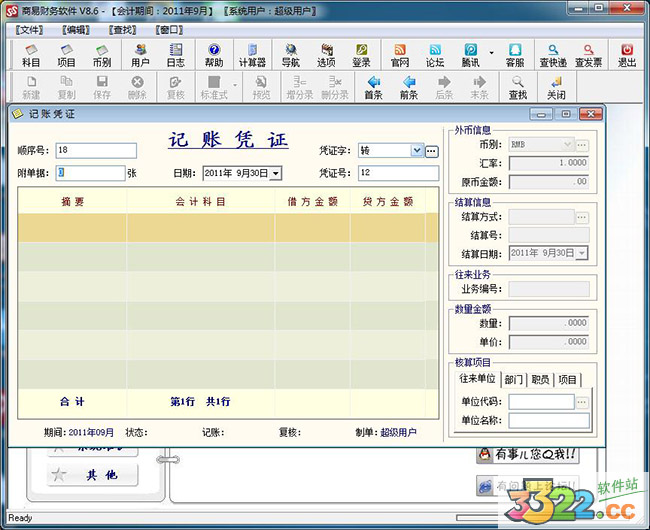Open the 论坛 forum link icon
This screenshot has height=530, width=650.
pyautogui.click(x=435, y=56)
